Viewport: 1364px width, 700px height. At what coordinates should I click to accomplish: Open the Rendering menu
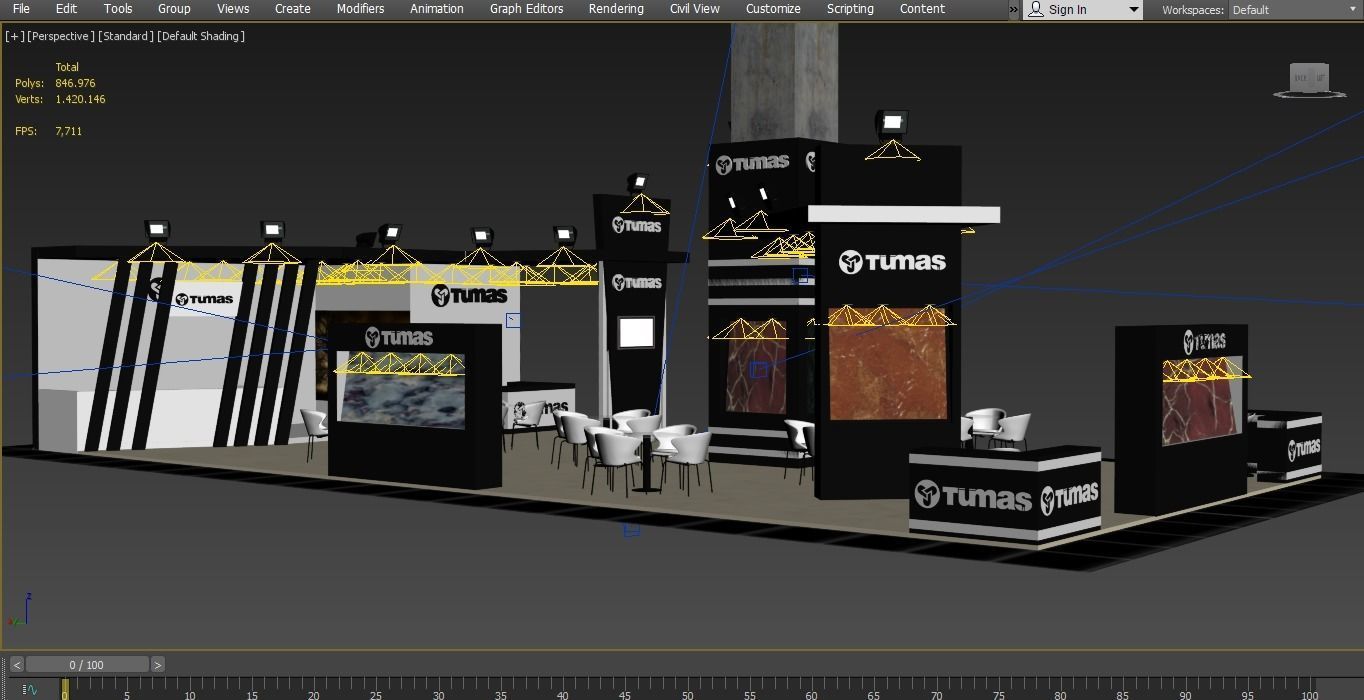616,8
